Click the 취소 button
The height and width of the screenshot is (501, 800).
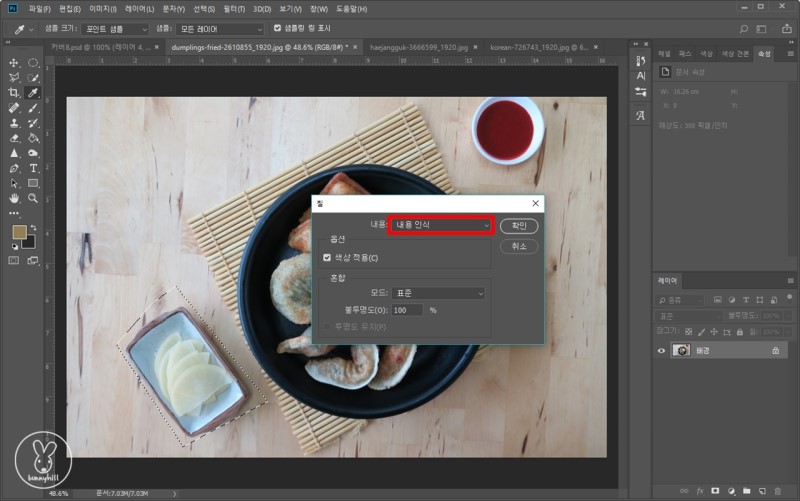(x=518, y=246)
